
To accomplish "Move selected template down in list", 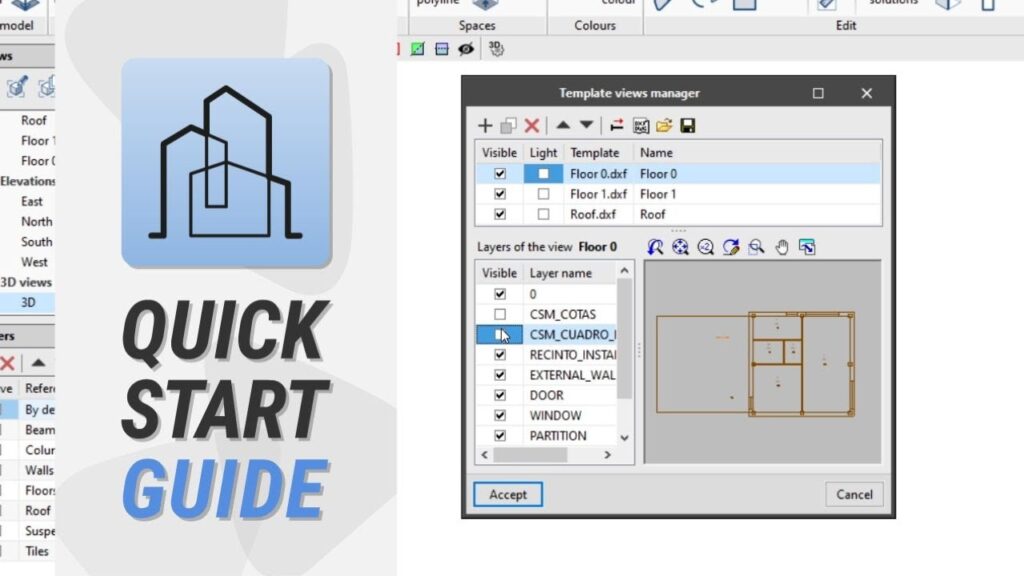I will tap(586, 126).
